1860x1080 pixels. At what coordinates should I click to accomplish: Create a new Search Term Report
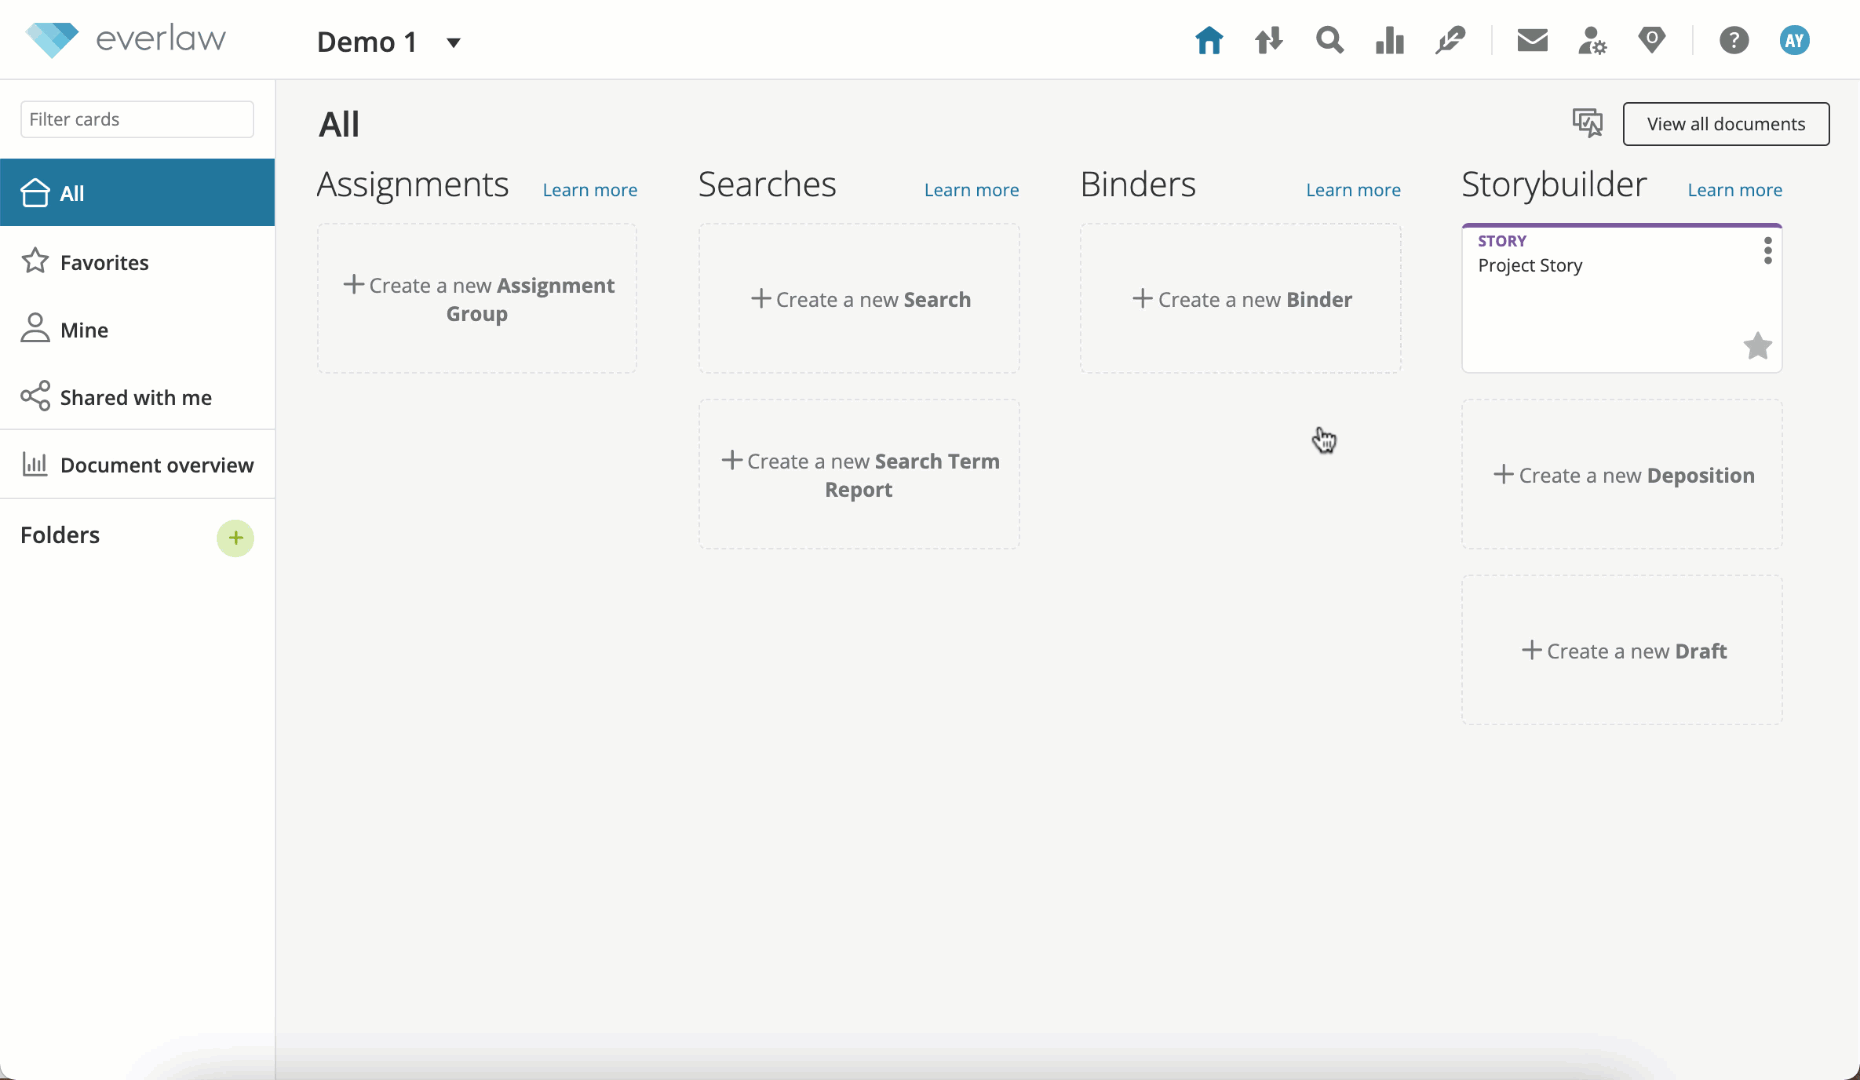point(859,475)
